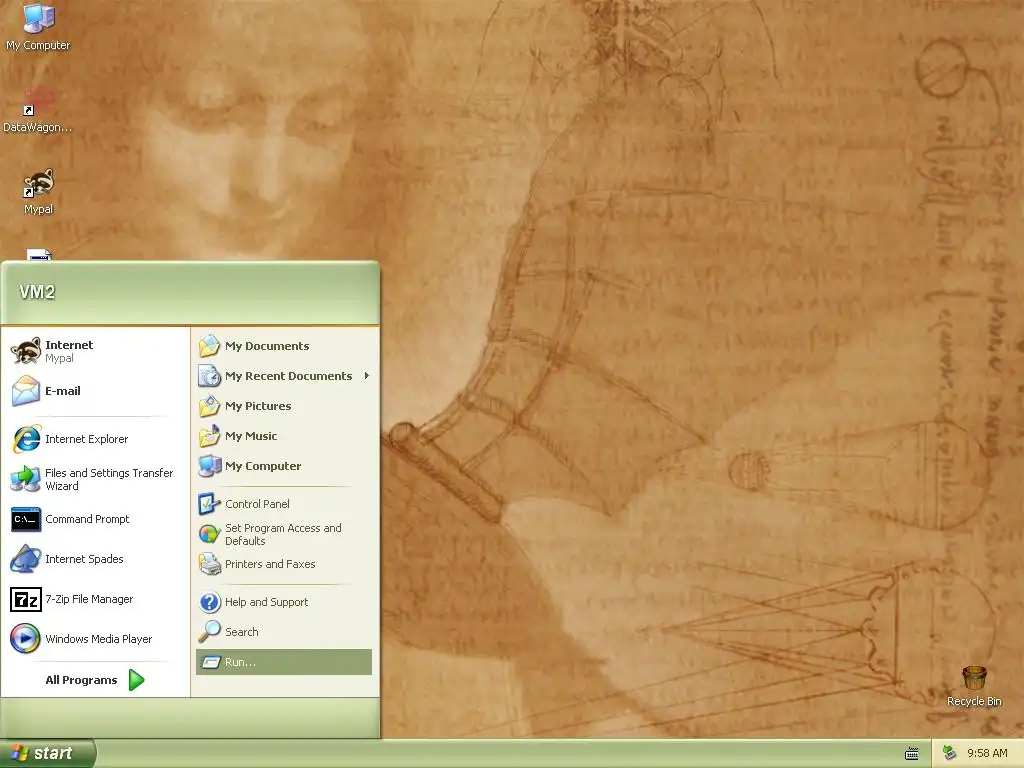Click the Command Prompt icon
The height and width of the screenshot is (768, 1024).
pos(26,519)
